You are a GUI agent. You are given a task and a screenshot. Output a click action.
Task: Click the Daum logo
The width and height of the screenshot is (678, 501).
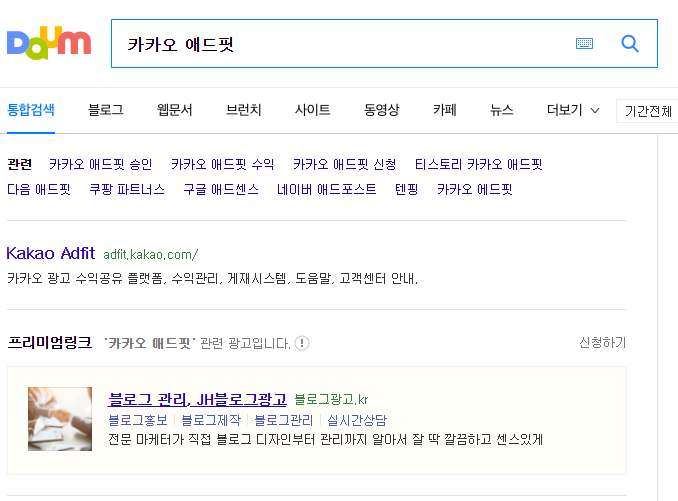[49, 43]
